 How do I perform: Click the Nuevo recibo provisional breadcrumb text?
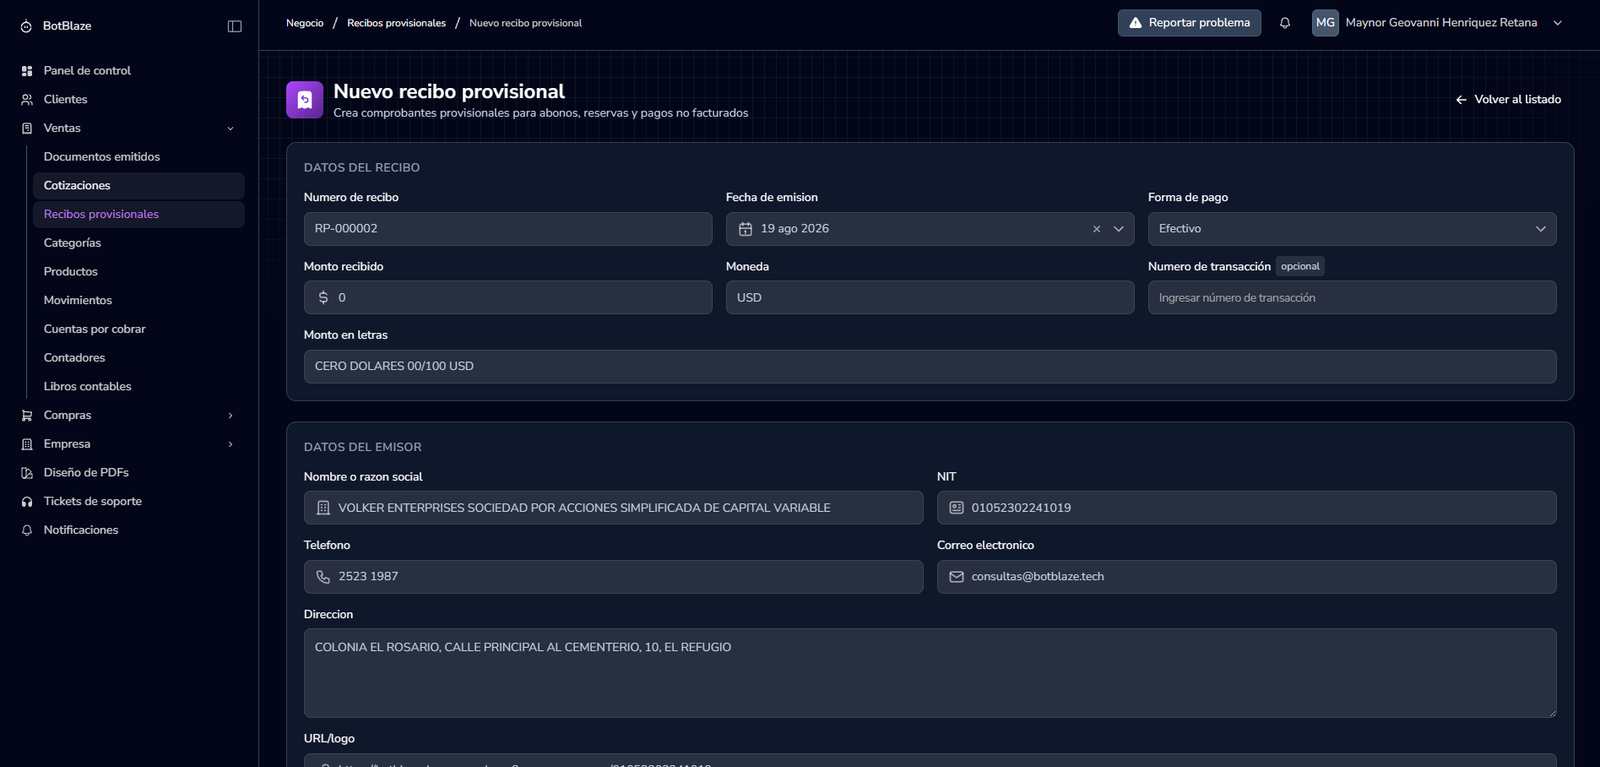pyautogui.click(x=526, y=23)
